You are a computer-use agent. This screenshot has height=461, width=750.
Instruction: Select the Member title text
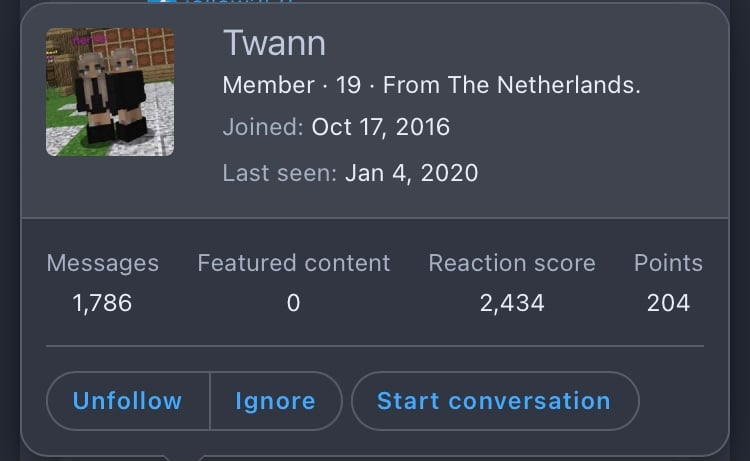[268, 85]
